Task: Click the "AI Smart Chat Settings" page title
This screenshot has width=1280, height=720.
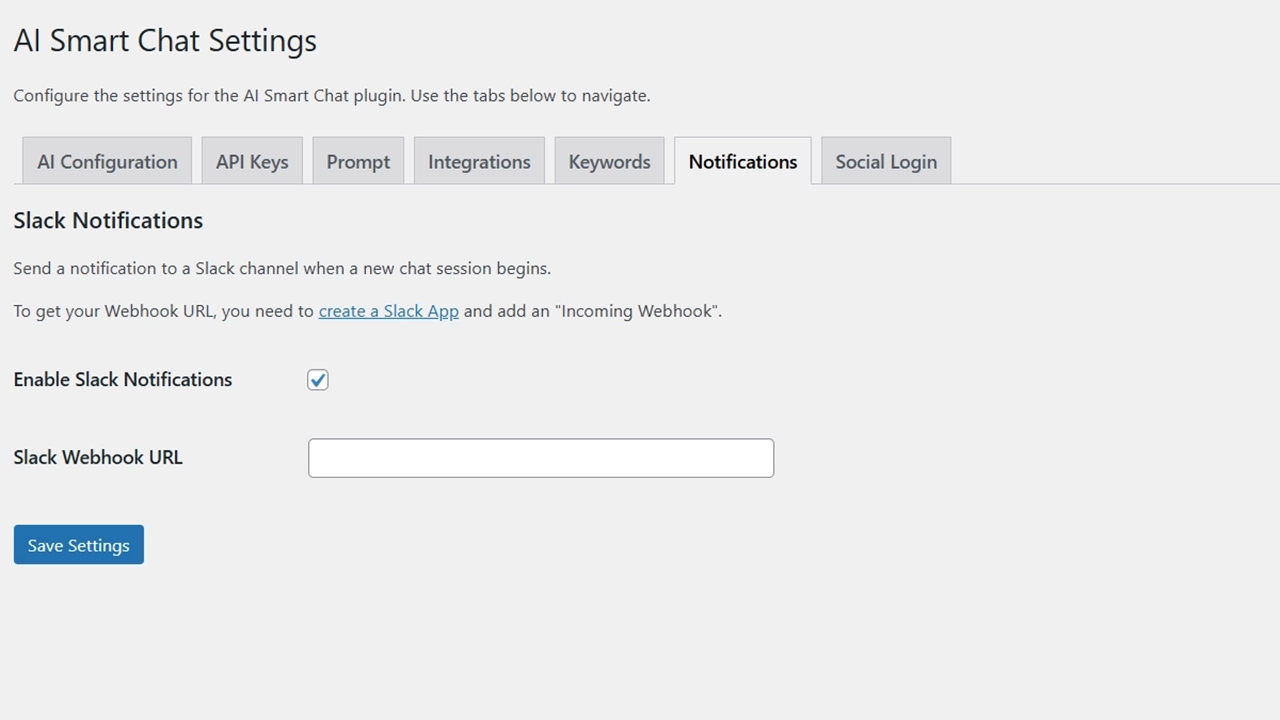Action: (x=165, y=41)
